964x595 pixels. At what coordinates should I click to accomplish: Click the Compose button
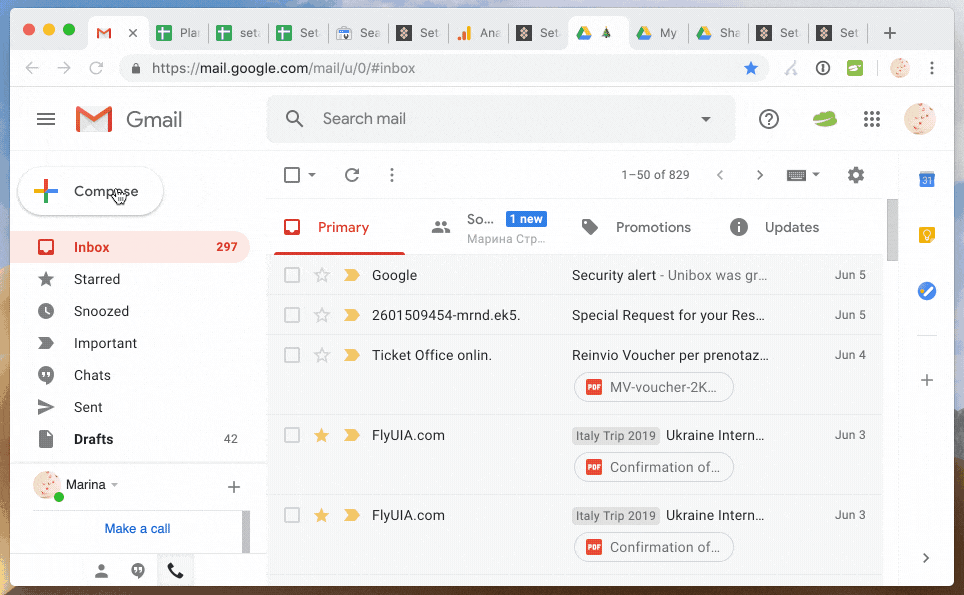(90, 191)
